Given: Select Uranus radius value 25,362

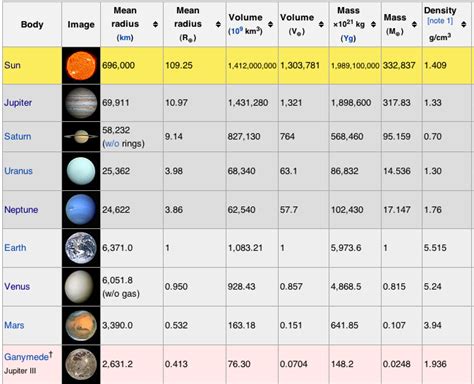Looking at the screenshot, I should pos(116,171).
